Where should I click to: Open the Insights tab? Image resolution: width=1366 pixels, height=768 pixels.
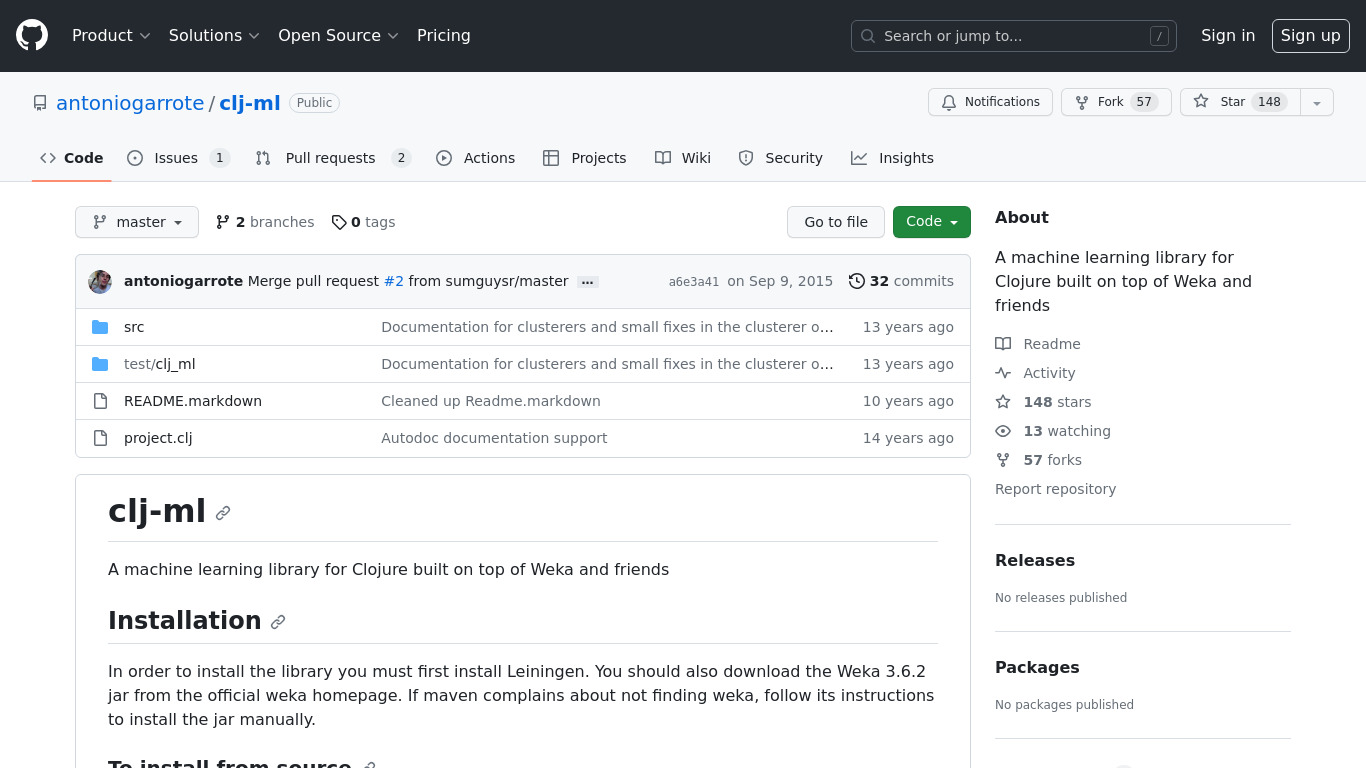point(892,158)
